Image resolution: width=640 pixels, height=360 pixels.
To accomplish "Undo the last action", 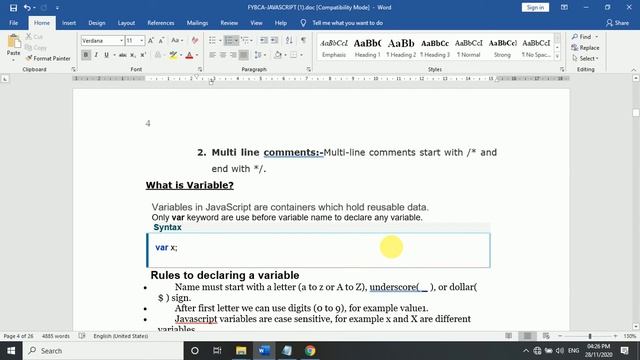I will coord(27,7).
